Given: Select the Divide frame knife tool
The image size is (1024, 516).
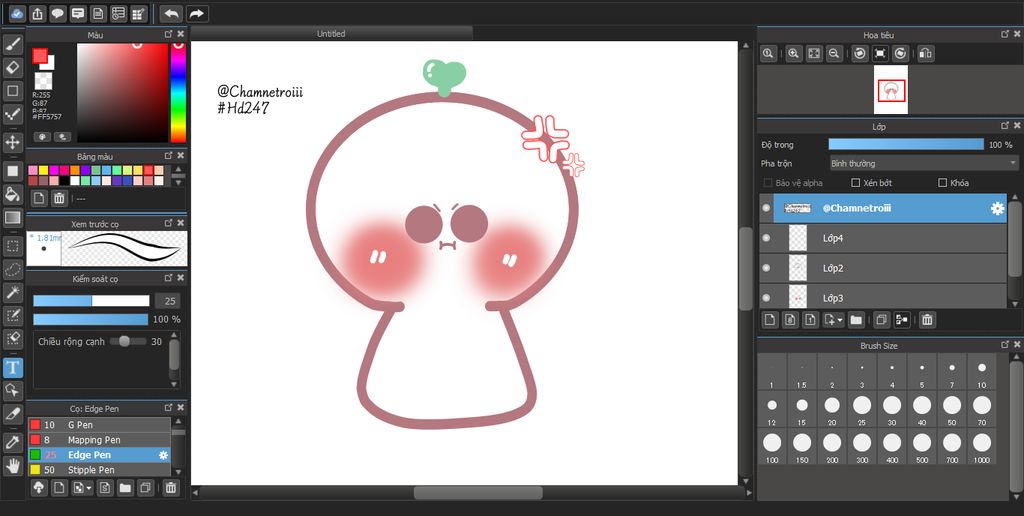Looking at the screenshot, I should click(x=13, y=413).
